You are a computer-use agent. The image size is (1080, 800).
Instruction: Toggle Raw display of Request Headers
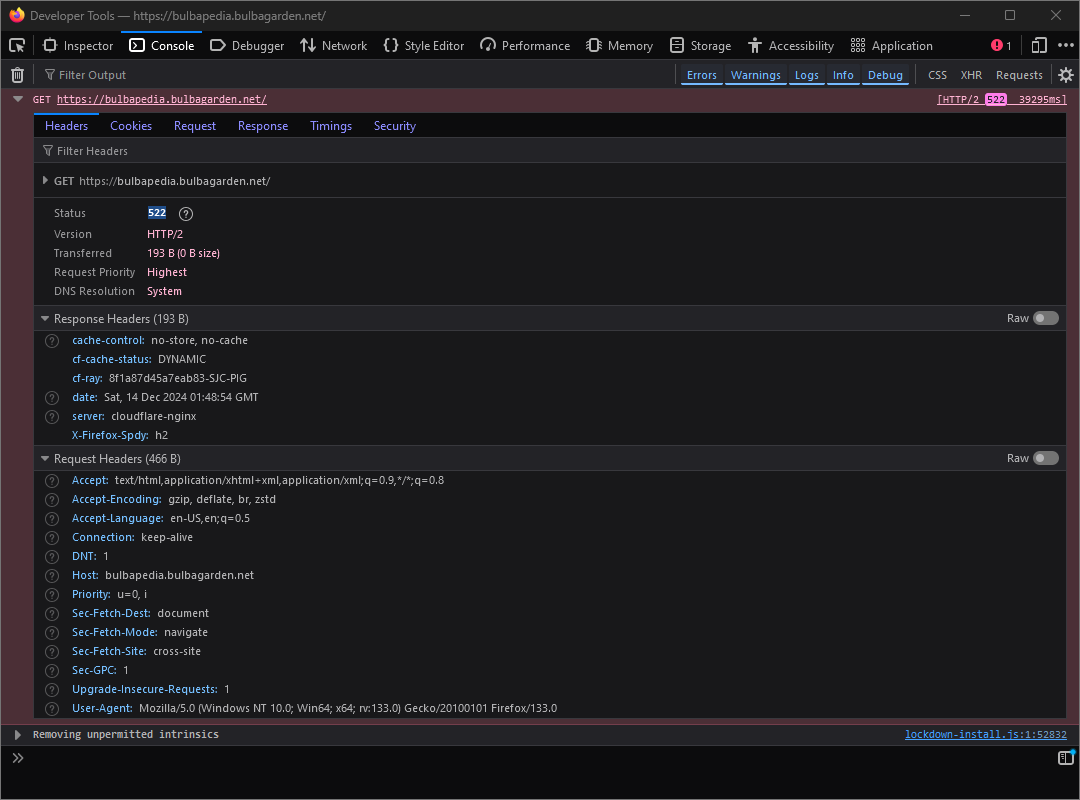pyautogui.click(x=1047, y=457)
